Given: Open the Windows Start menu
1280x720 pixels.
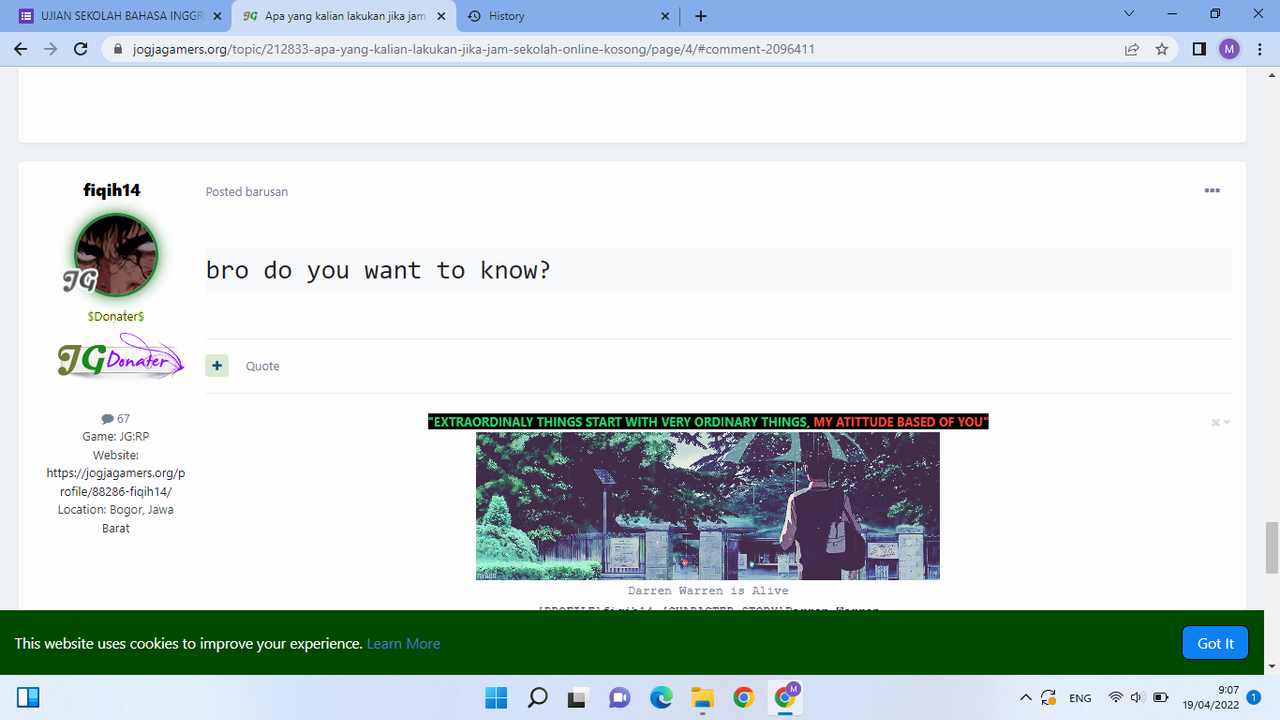Looking at the screenshot, I should tap(496, 697).
